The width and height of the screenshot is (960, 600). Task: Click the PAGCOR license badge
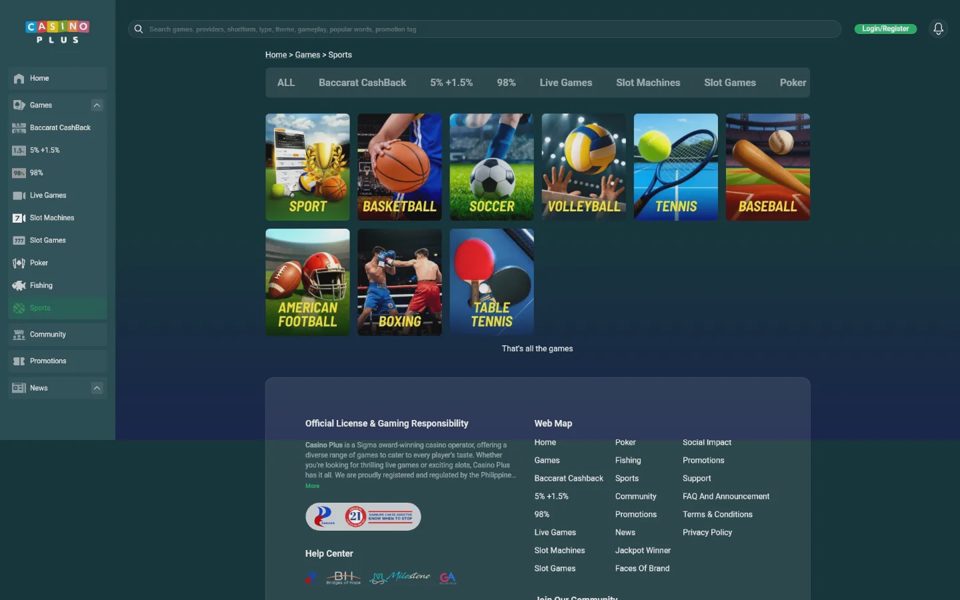coord(324,517)
